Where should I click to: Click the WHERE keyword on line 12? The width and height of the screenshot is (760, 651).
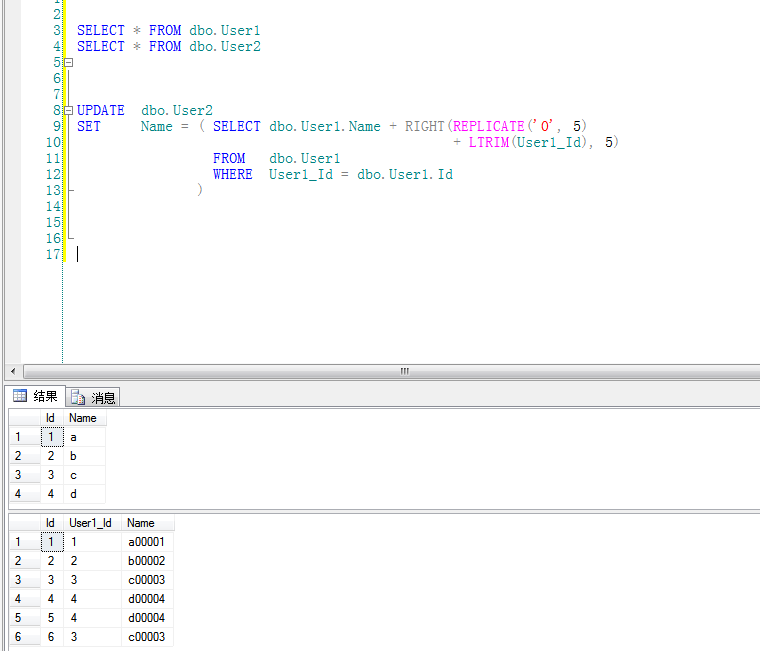tap(233, 175)
